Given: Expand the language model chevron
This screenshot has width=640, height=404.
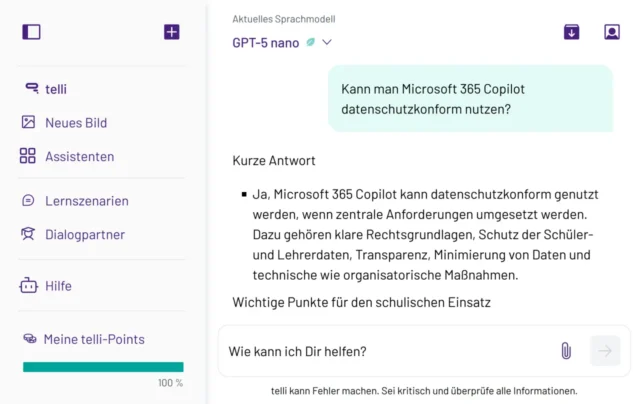Looking at the screenshot, I should click(327, 42).
